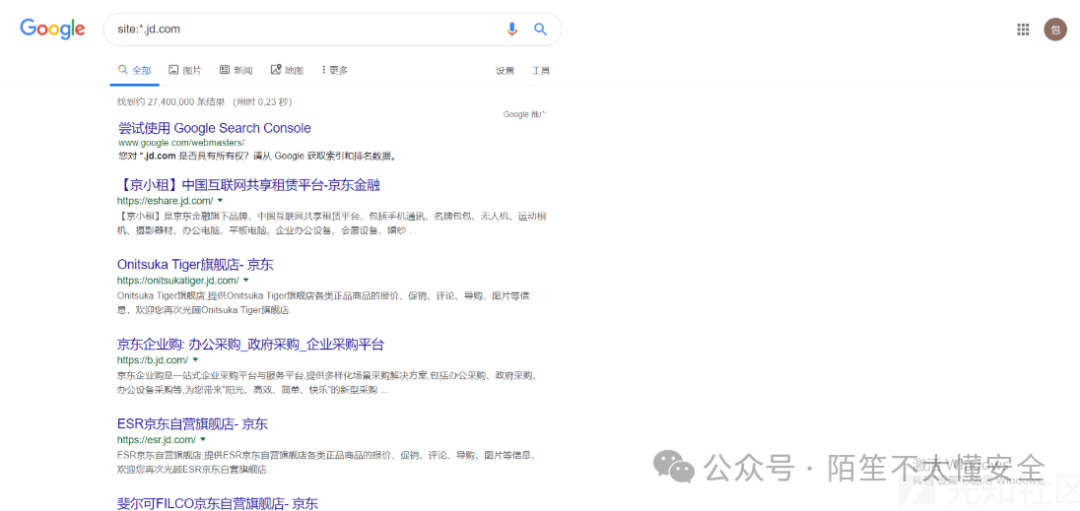The height and width of the screenshot is (511, 1080).
Task: Open 工具 (Tools) options
Action: point(541,70)
